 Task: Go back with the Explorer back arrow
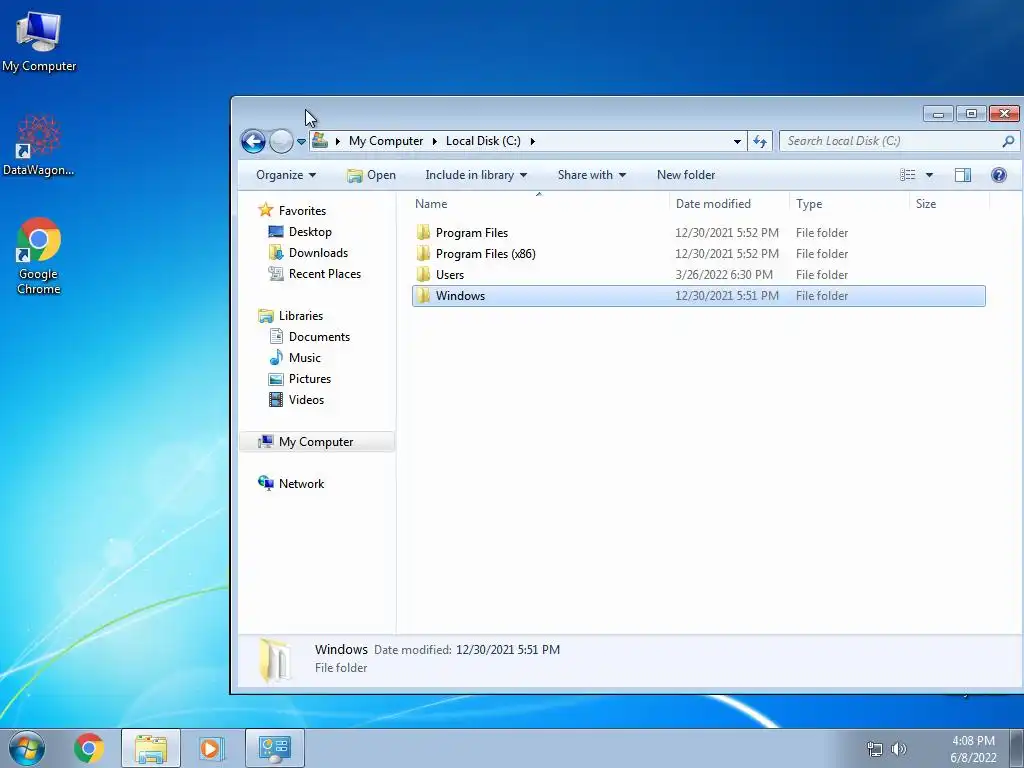(x=253, y=141)
